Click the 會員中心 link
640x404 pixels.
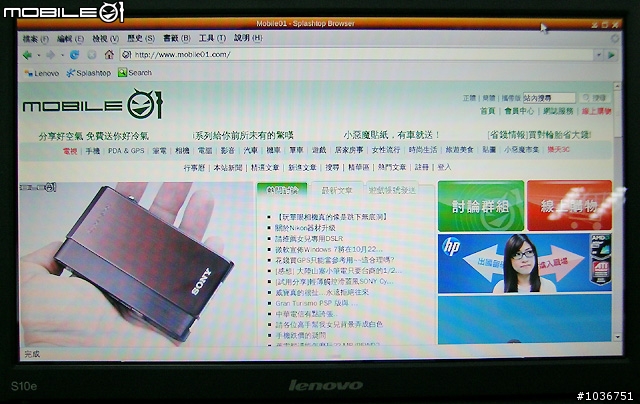click(519, 111)
